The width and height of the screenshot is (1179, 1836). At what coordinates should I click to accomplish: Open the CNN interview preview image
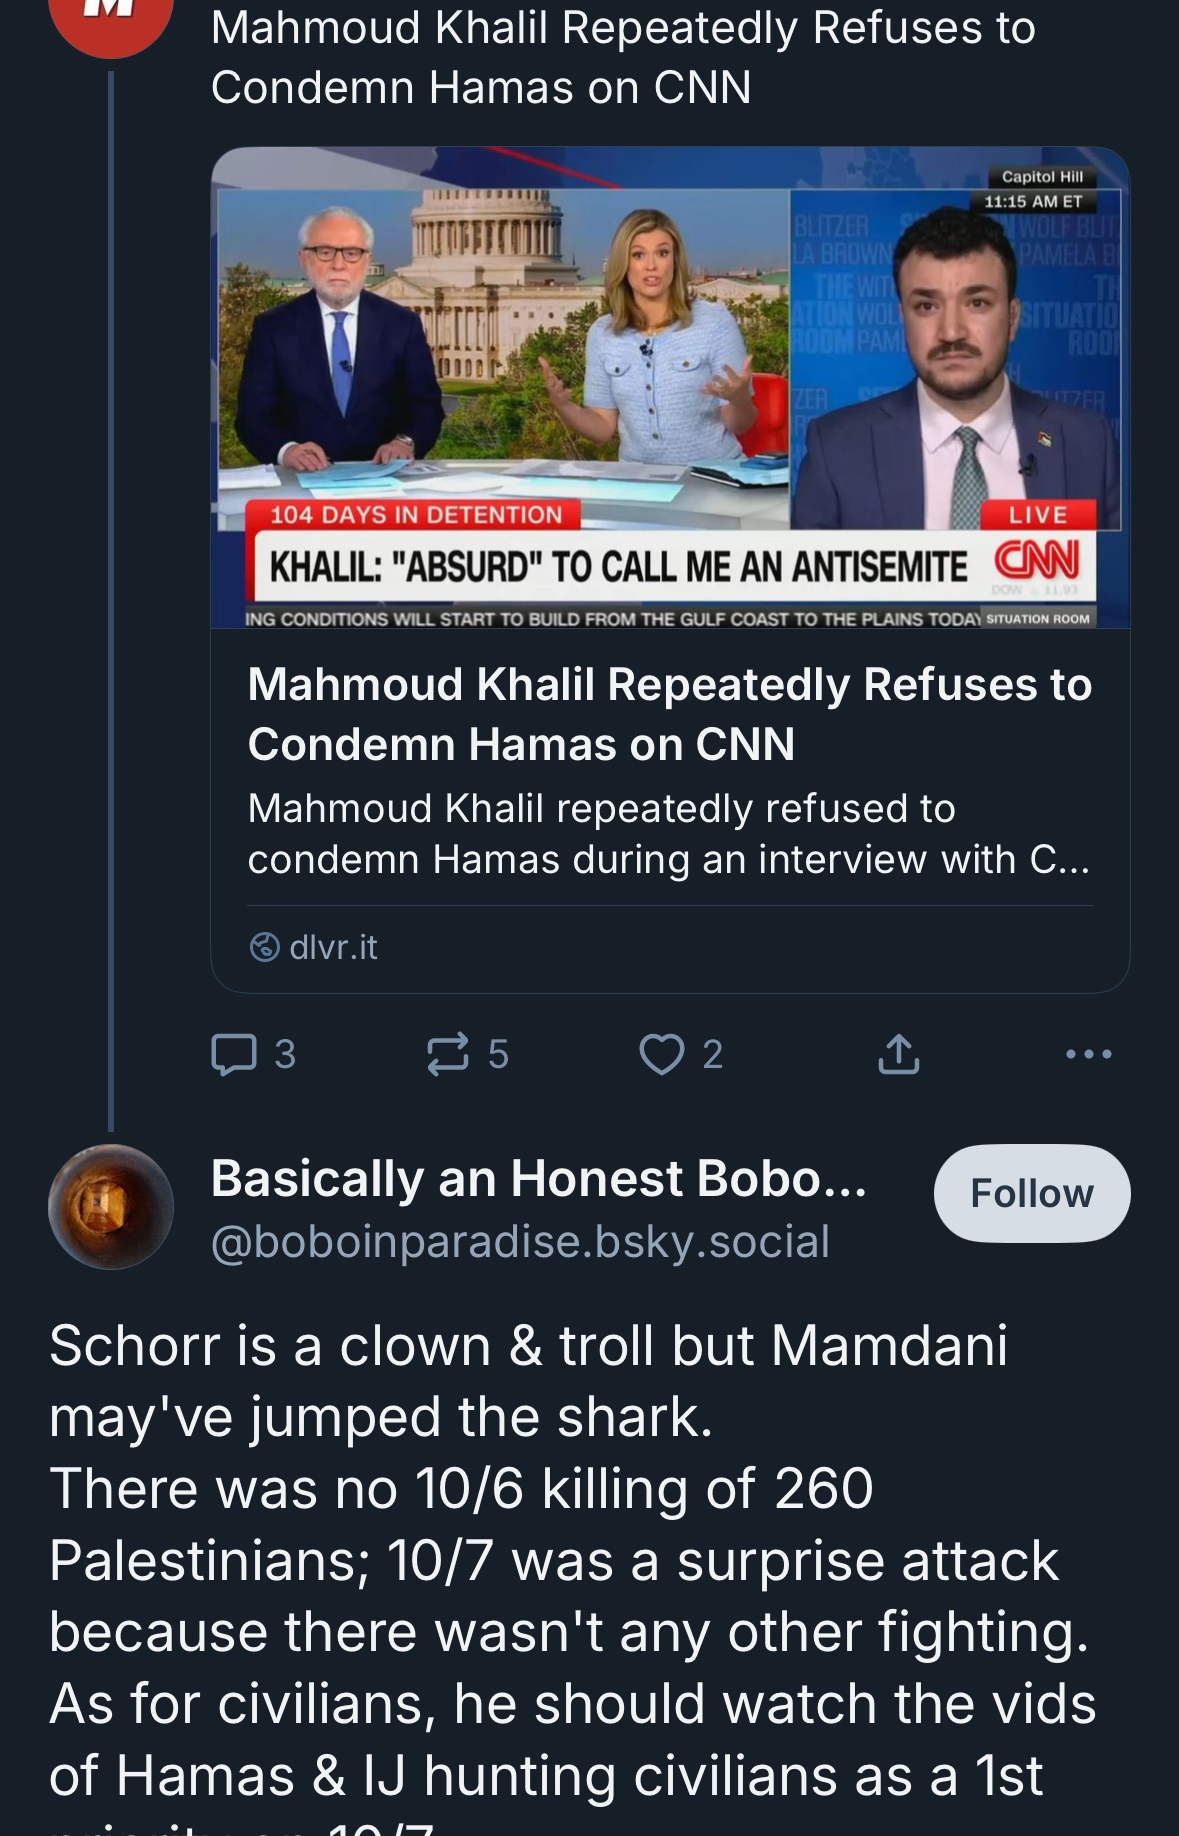(x=670, y=388)
